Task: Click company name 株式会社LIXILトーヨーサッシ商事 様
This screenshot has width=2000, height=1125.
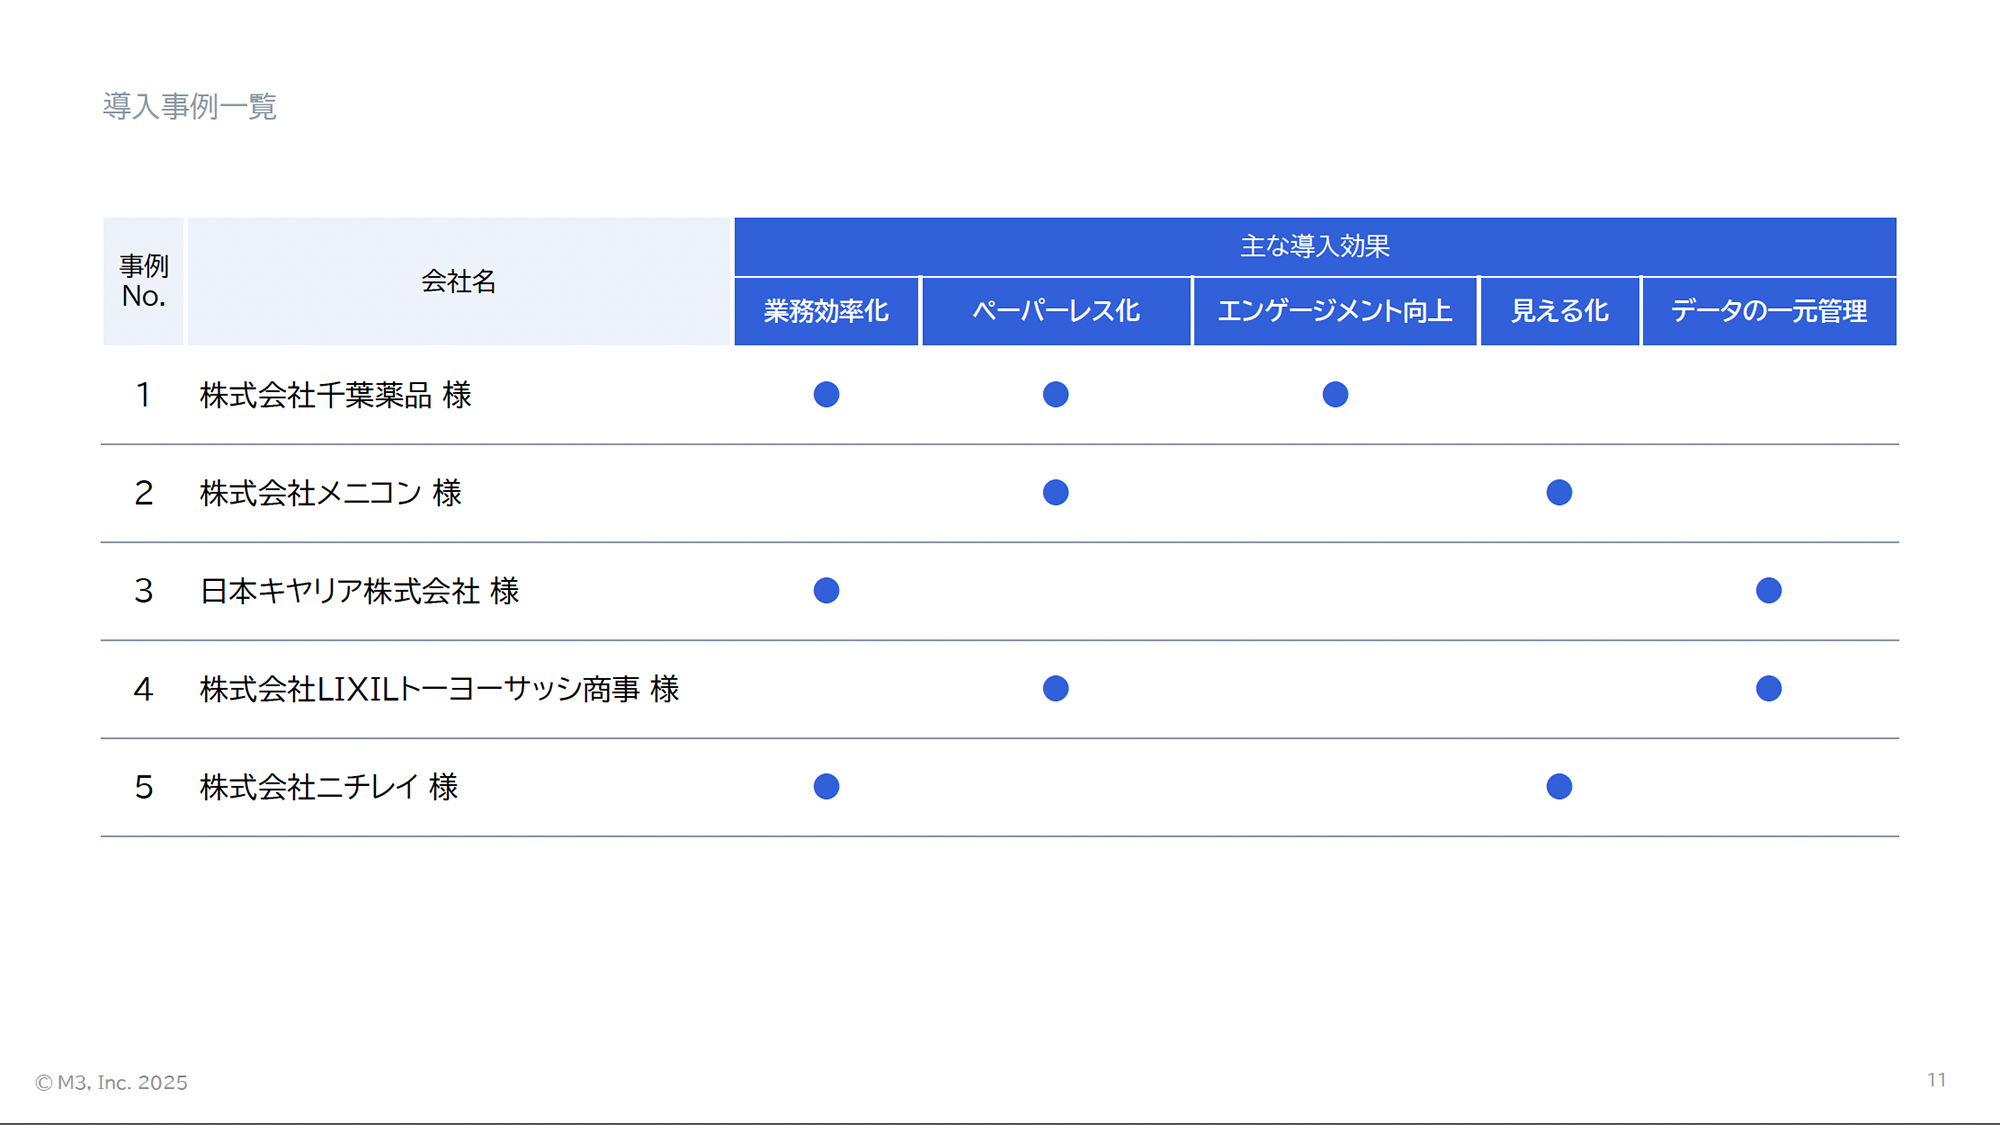Action: (439, 689)
